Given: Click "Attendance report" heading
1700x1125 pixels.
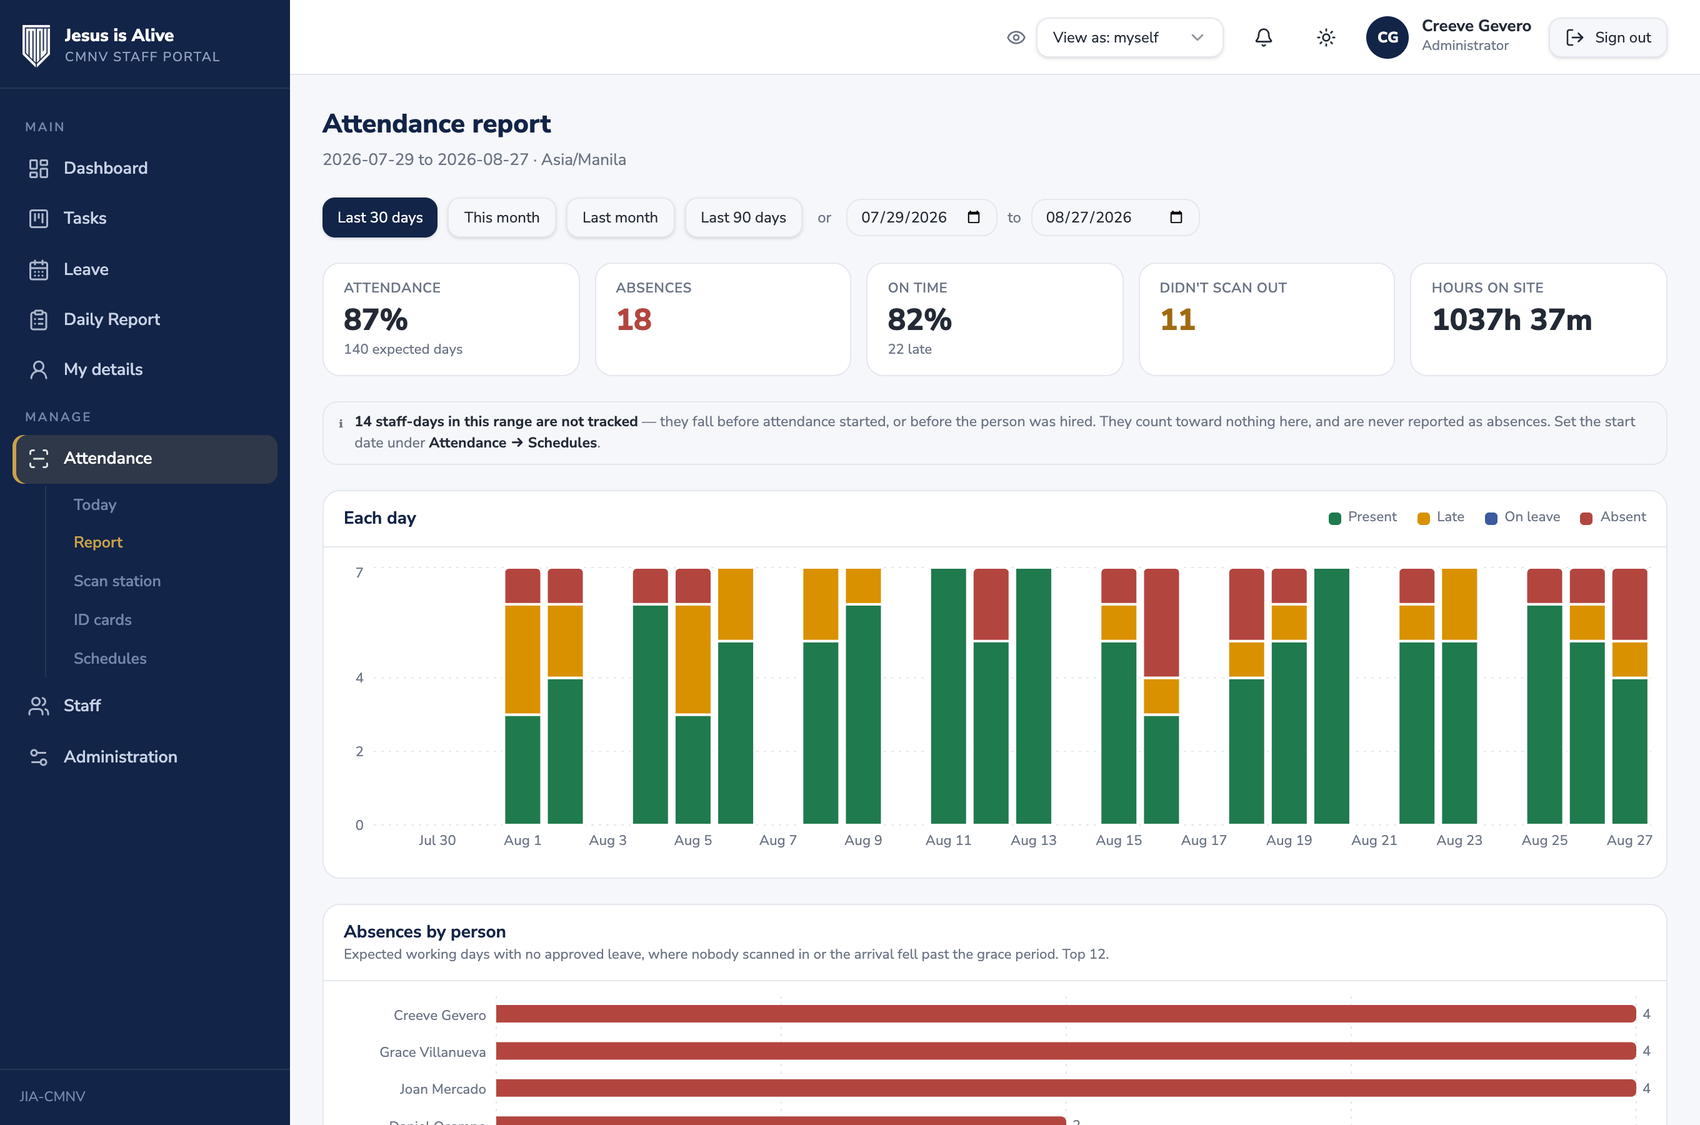Looking at the screenshot, I should click(x=437, y=124).
